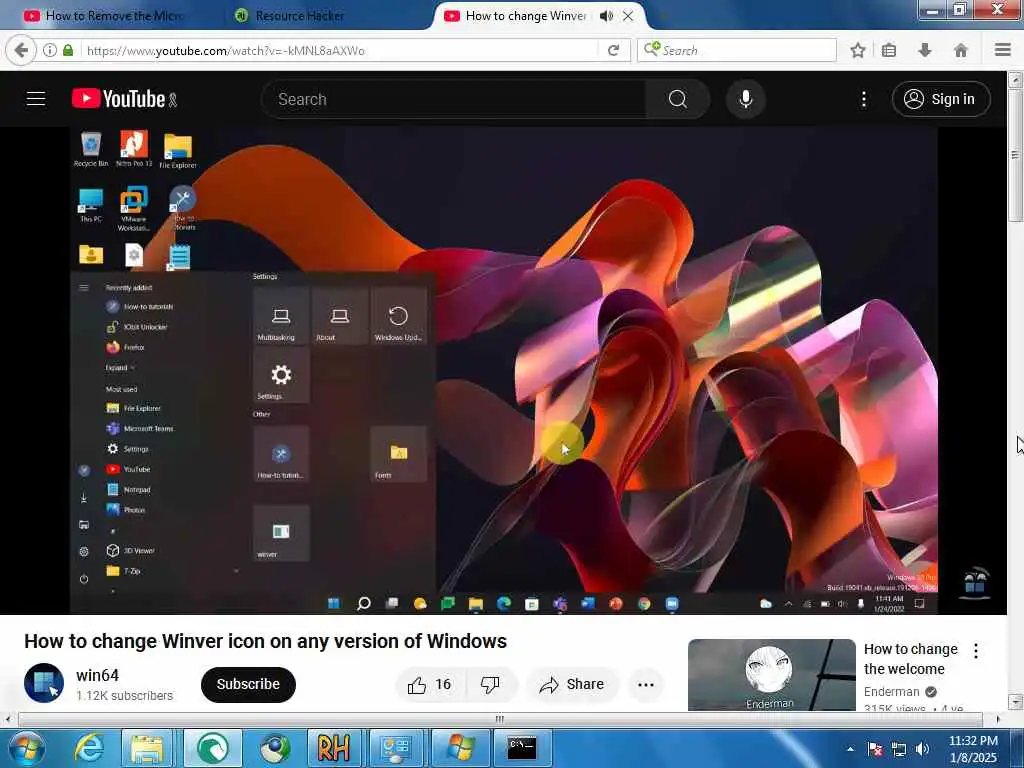Bookmark this page with the star icon
Viewport: 1024px width, 768px height.
(x=857, y=50)
